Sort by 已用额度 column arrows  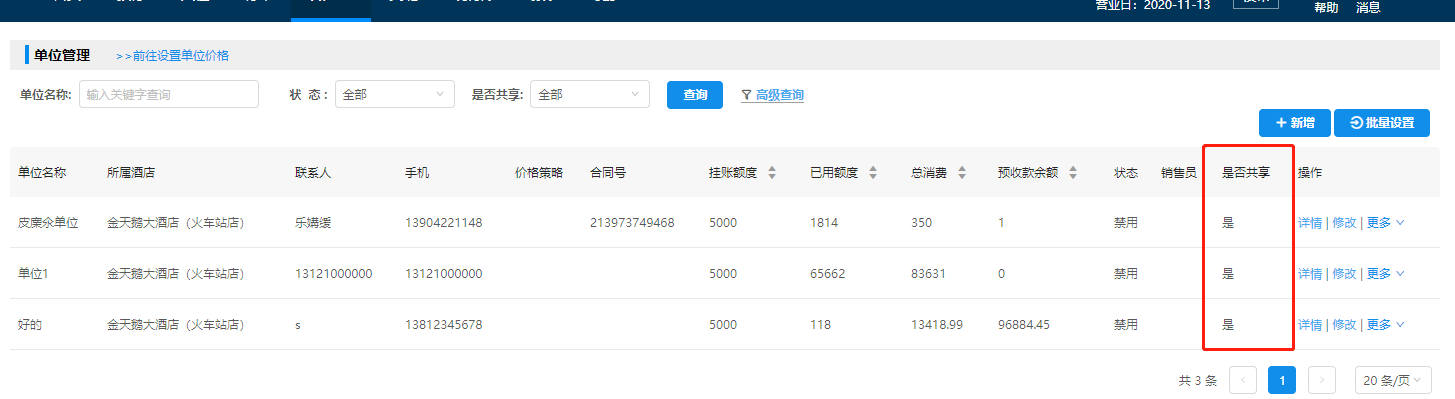pos(873,172)
